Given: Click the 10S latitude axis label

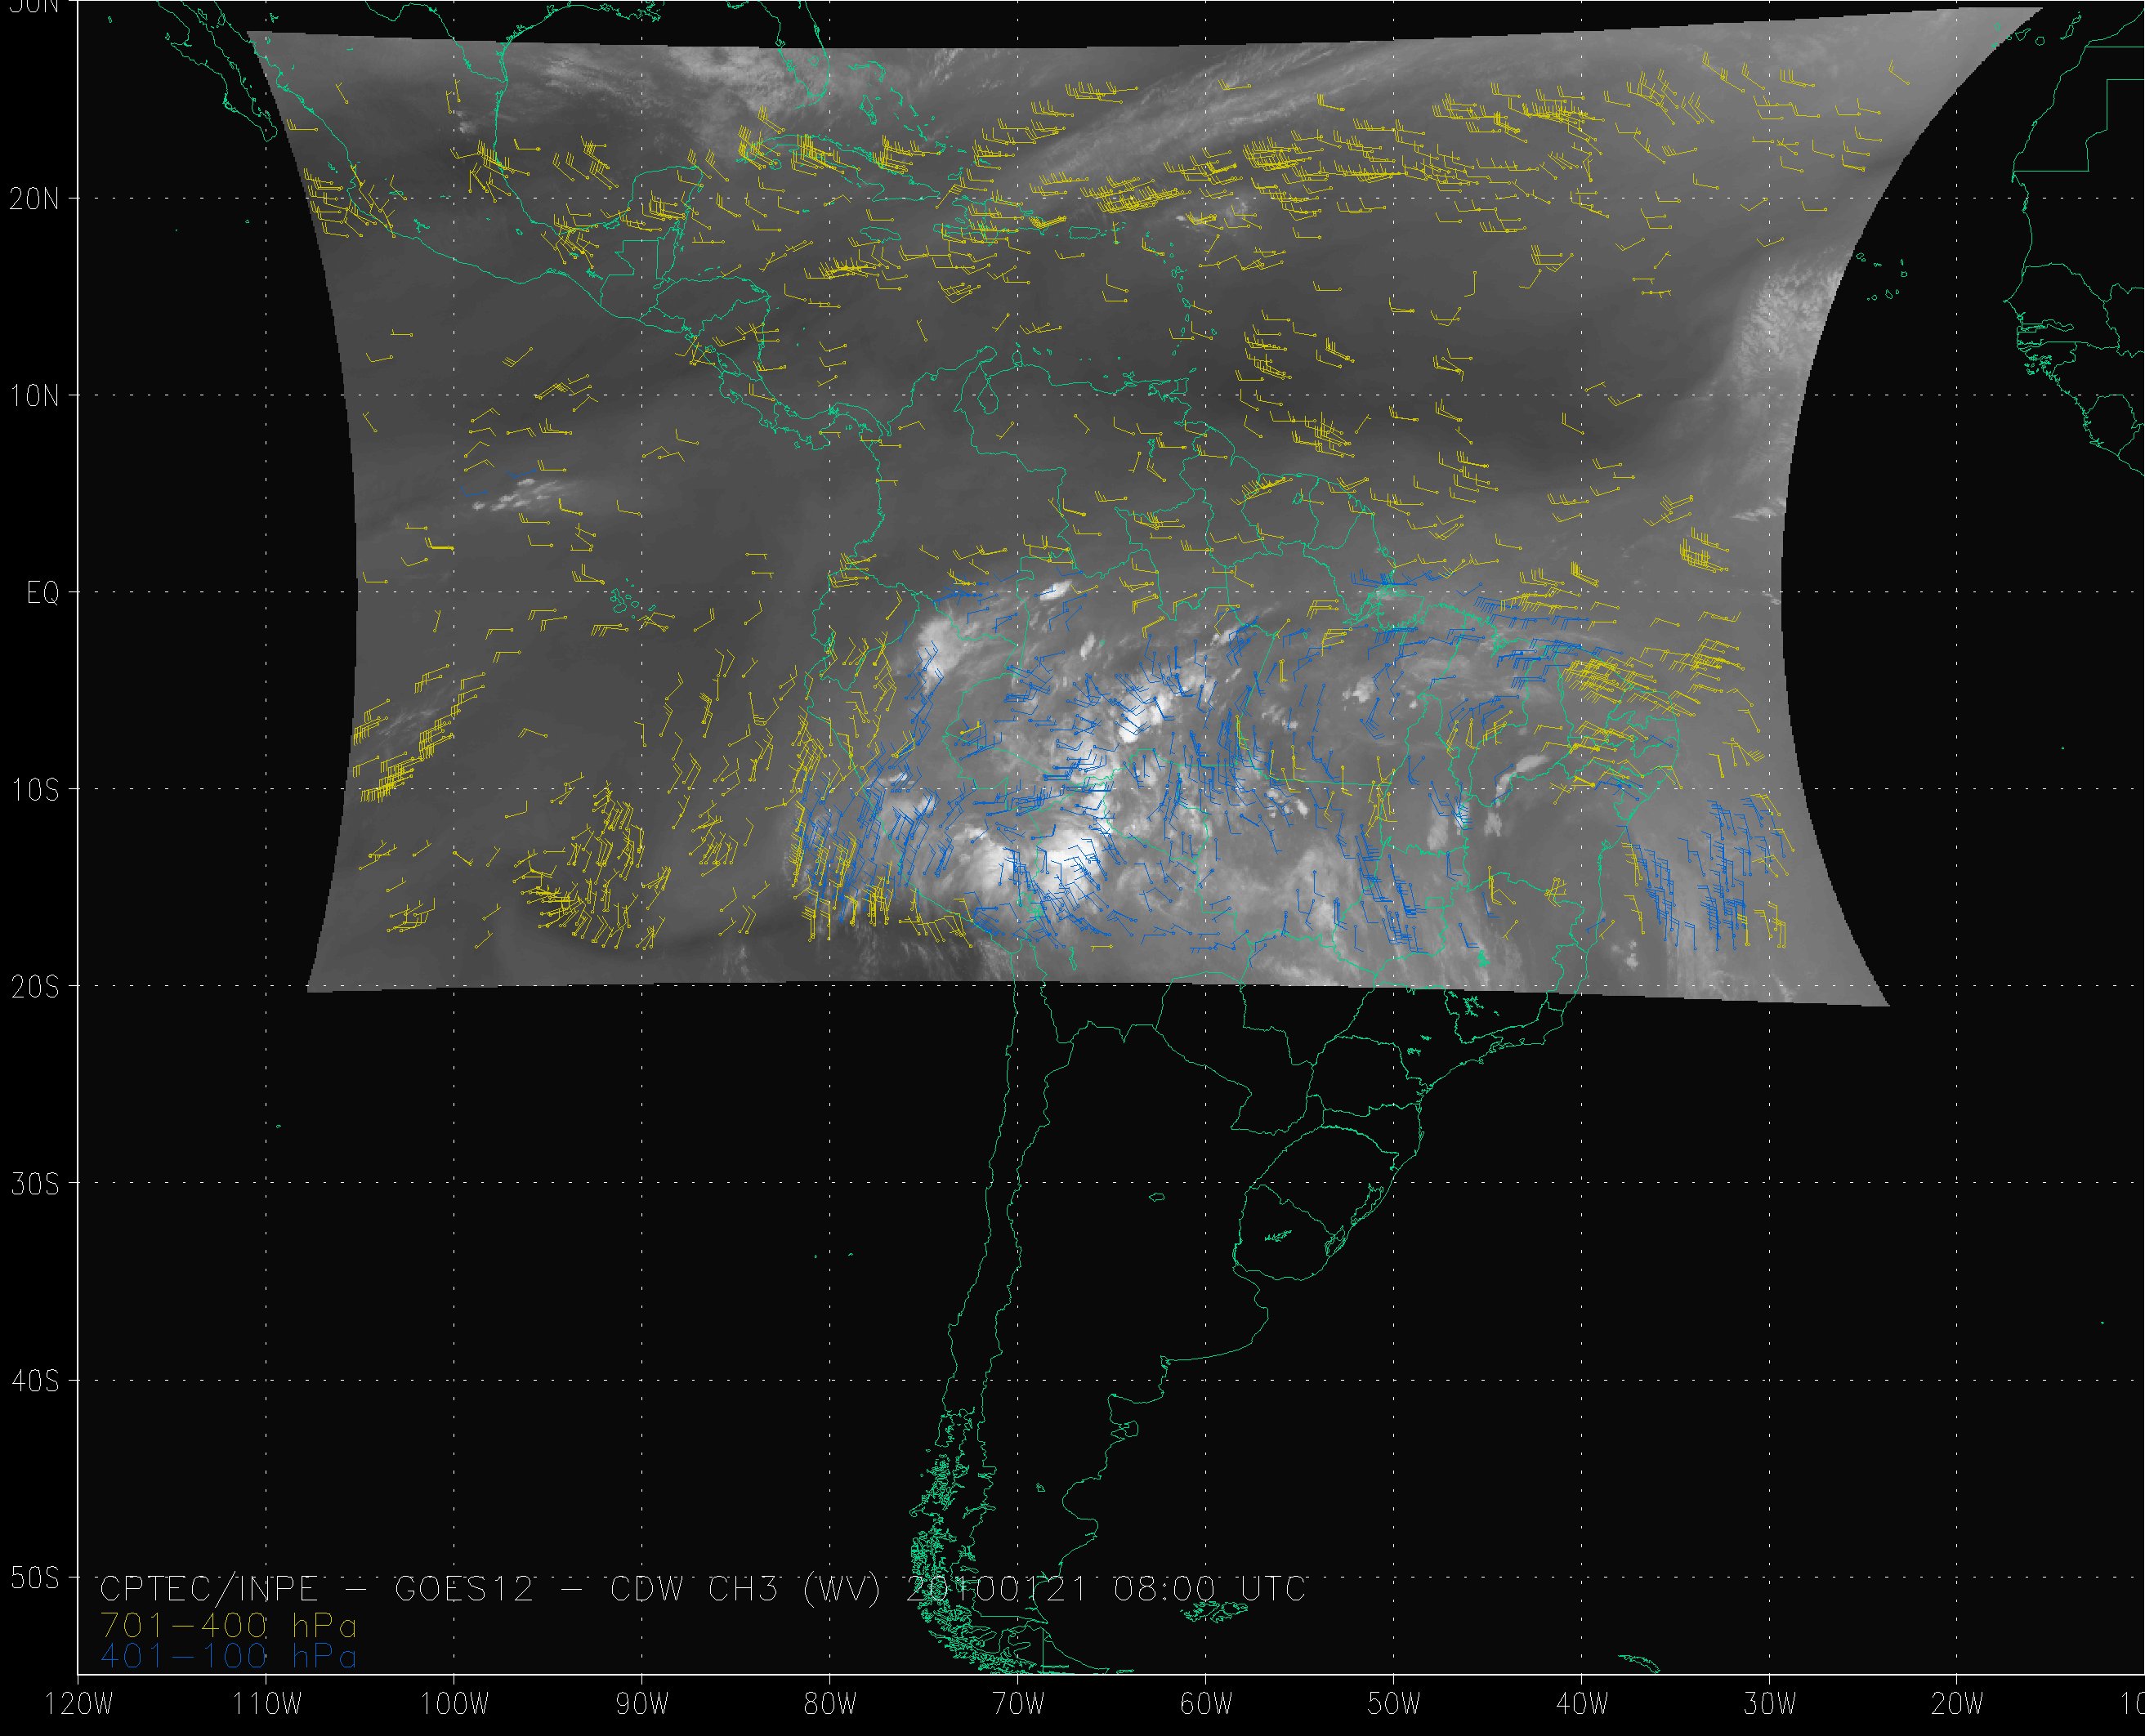Looking at the screenshot, I should pyautogui.click(x=35, y=790).
